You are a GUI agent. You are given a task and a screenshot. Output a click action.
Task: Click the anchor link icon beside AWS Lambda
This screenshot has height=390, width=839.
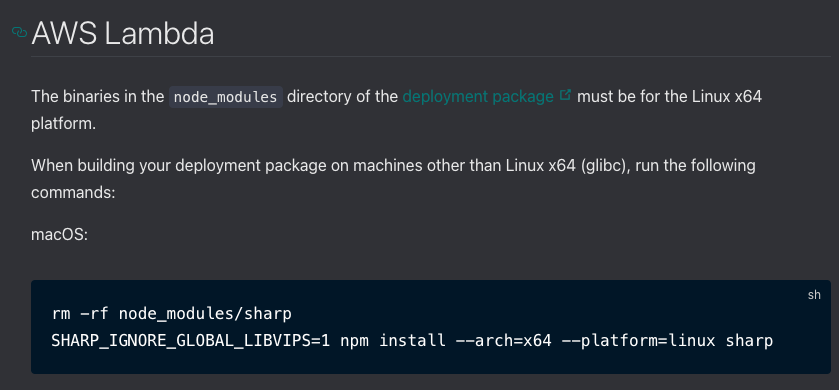coord(19,33)
